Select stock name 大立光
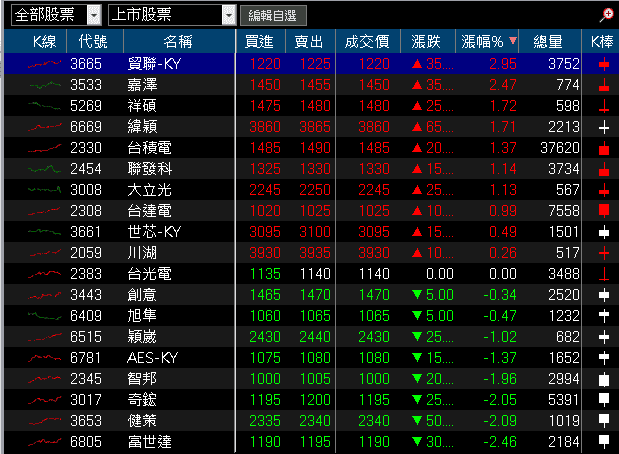Screen dimensions: 619x454 (150, 190)
